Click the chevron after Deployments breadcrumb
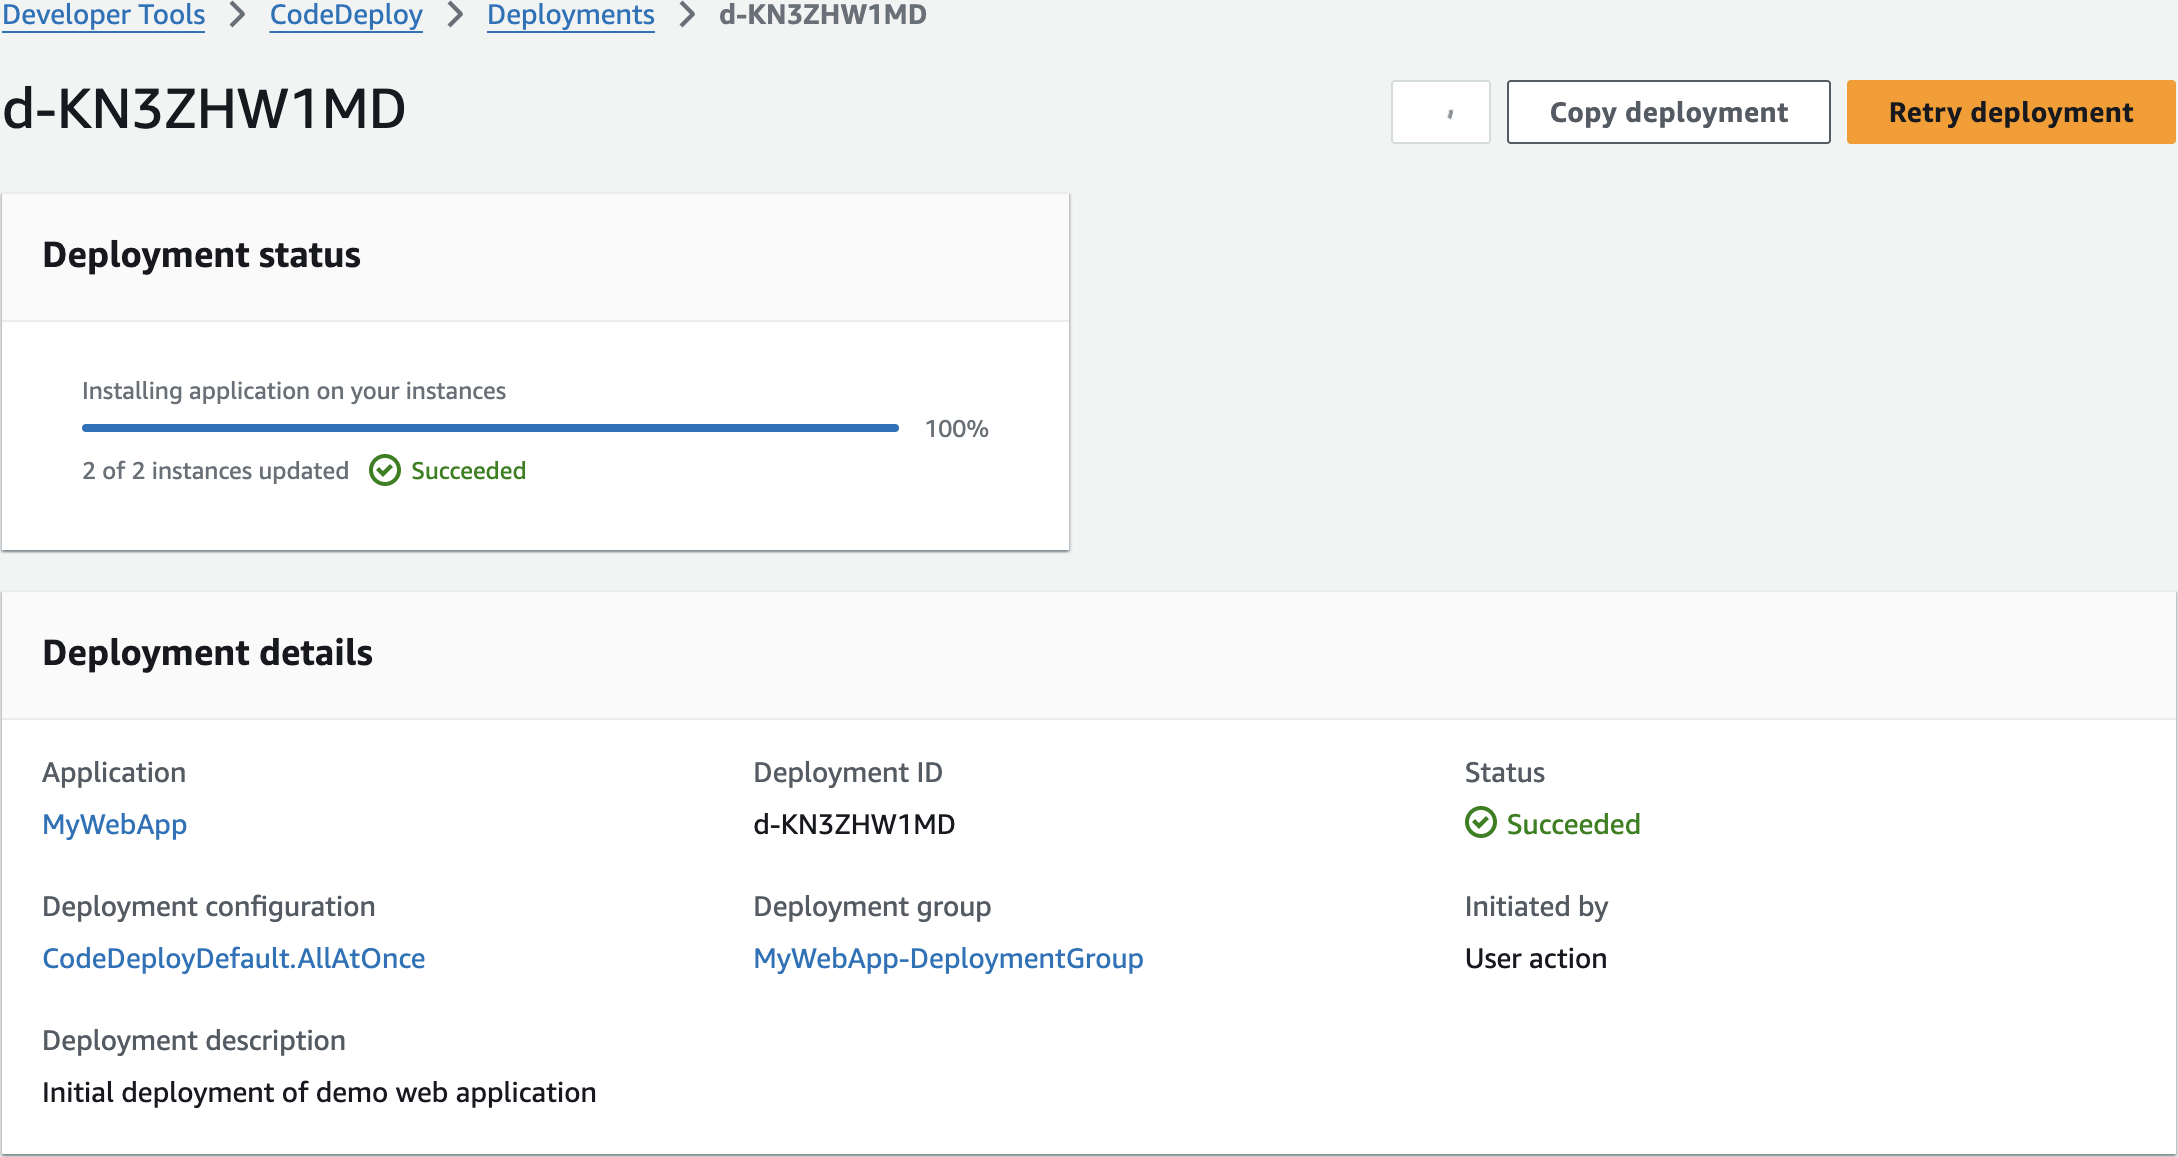The width and height of the screenshot is (2178, 1157). (687, 15)
